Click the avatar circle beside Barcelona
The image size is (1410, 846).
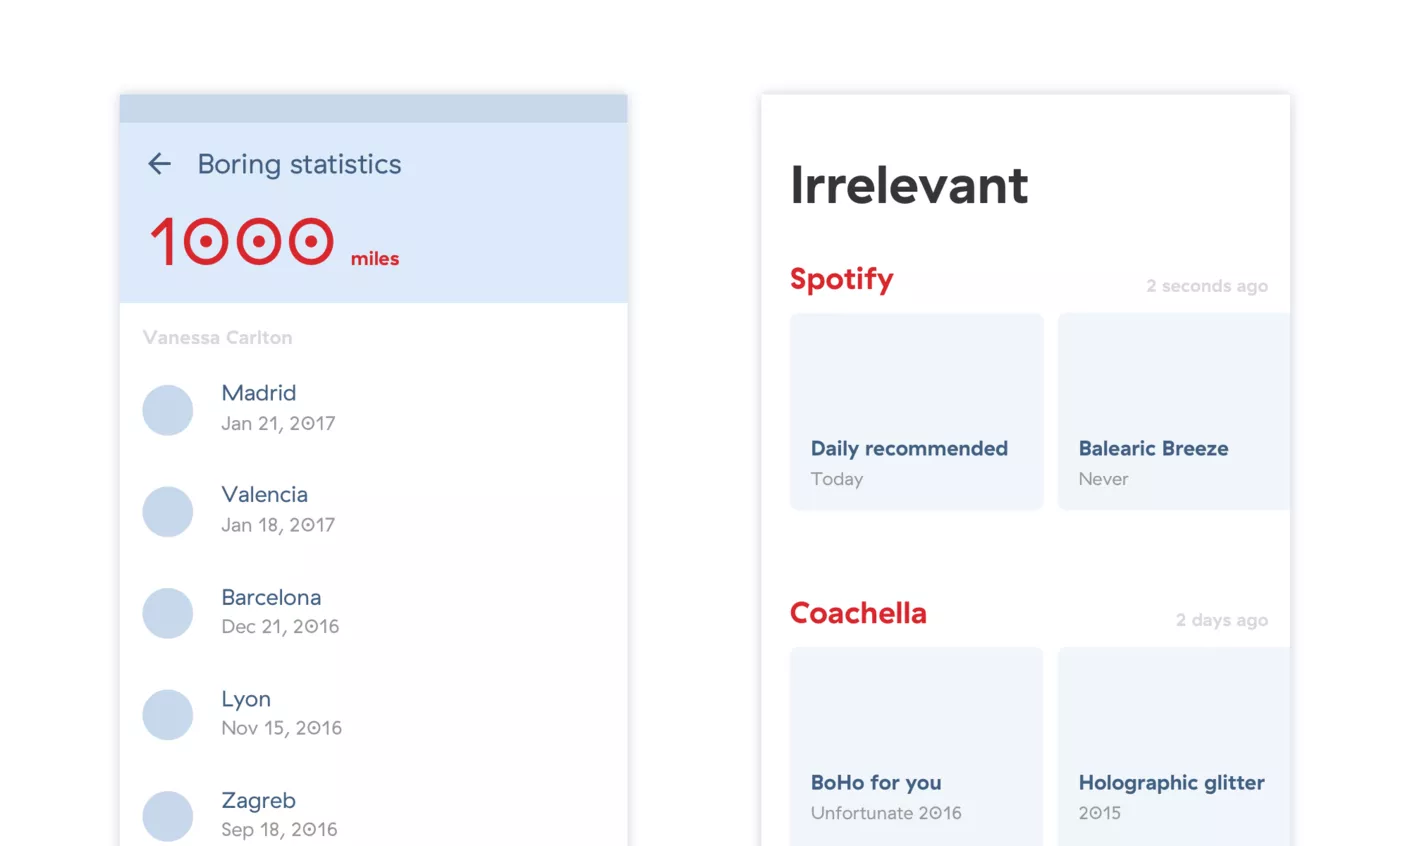168,613
